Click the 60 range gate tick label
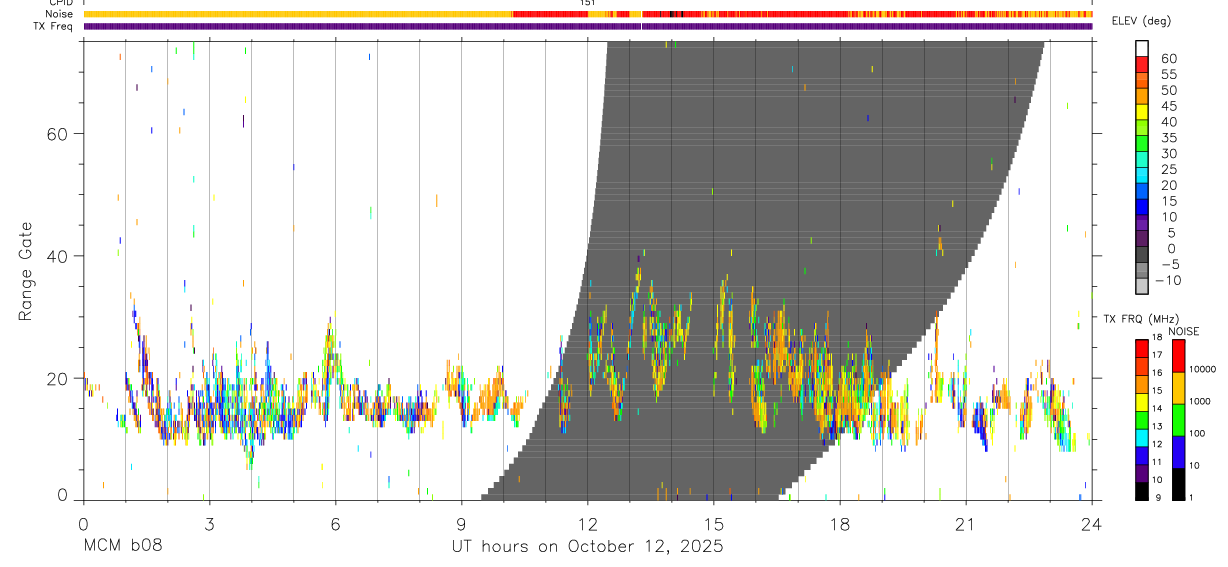The image size is (1228, 567). pos(54,134)
